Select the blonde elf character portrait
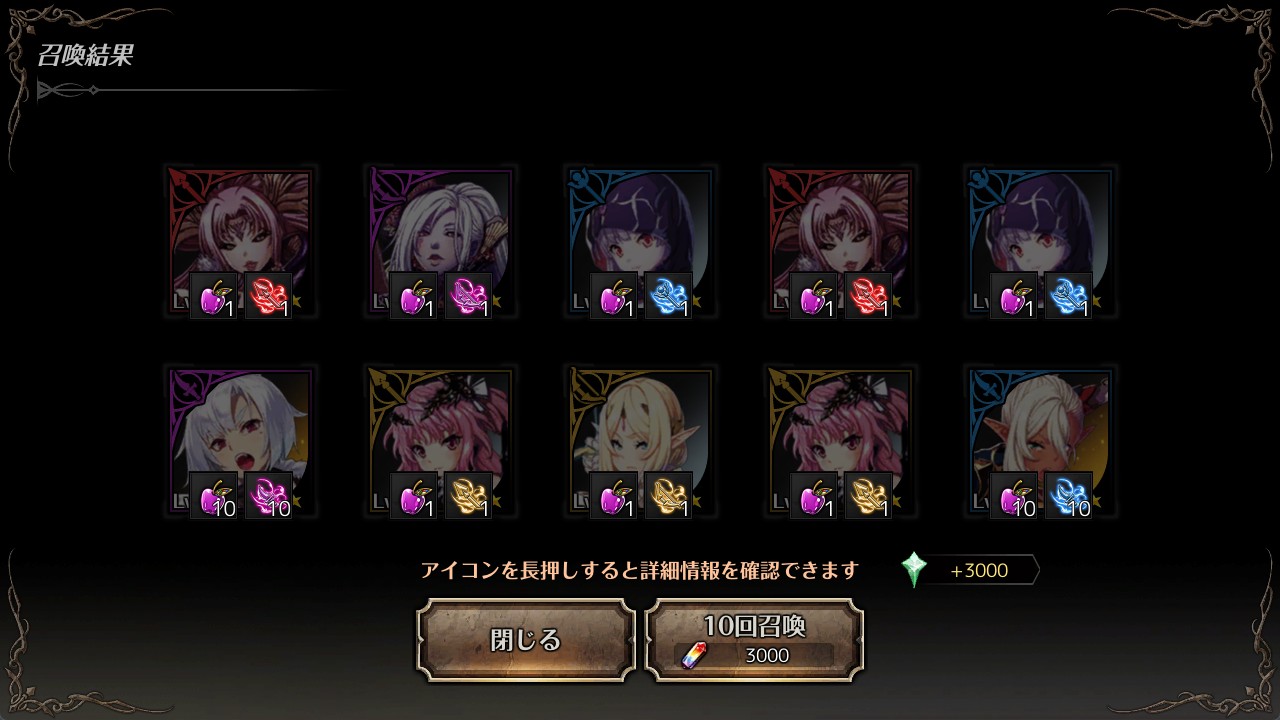 640,442
